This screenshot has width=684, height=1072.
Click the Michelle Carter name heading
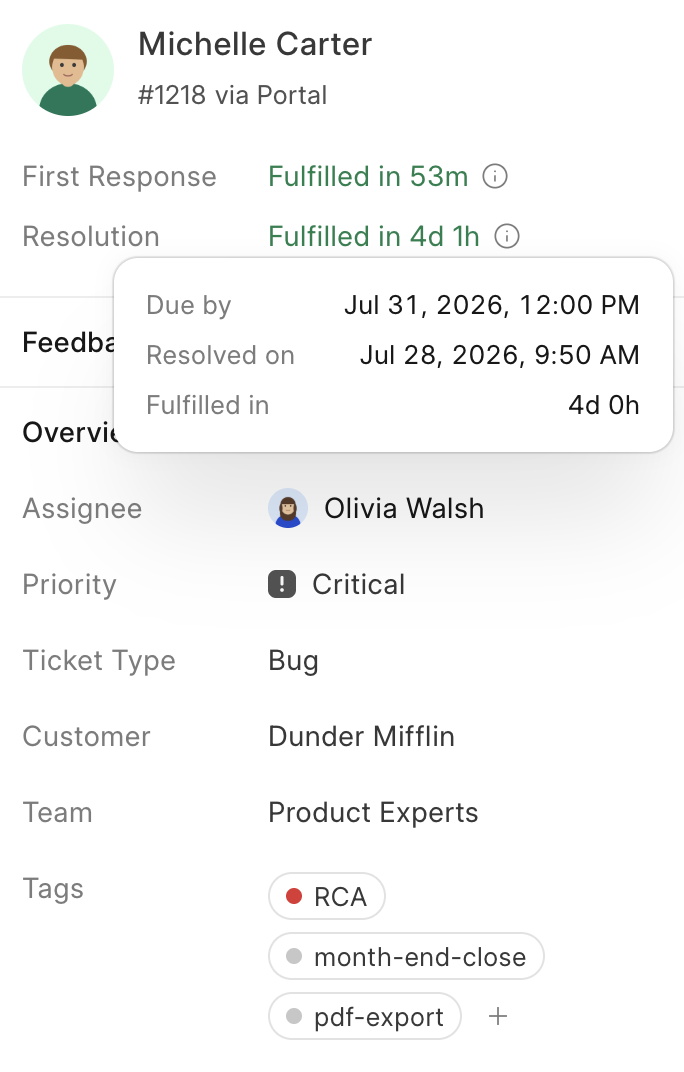pyautogui.click(x=255, y=44)
